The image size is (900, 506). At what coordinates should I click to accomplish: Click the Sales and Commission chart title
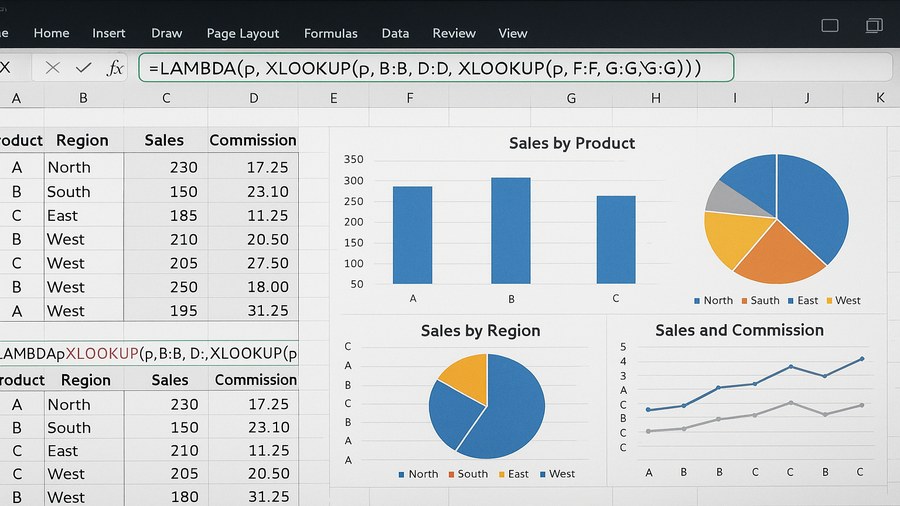coord(739,330)
